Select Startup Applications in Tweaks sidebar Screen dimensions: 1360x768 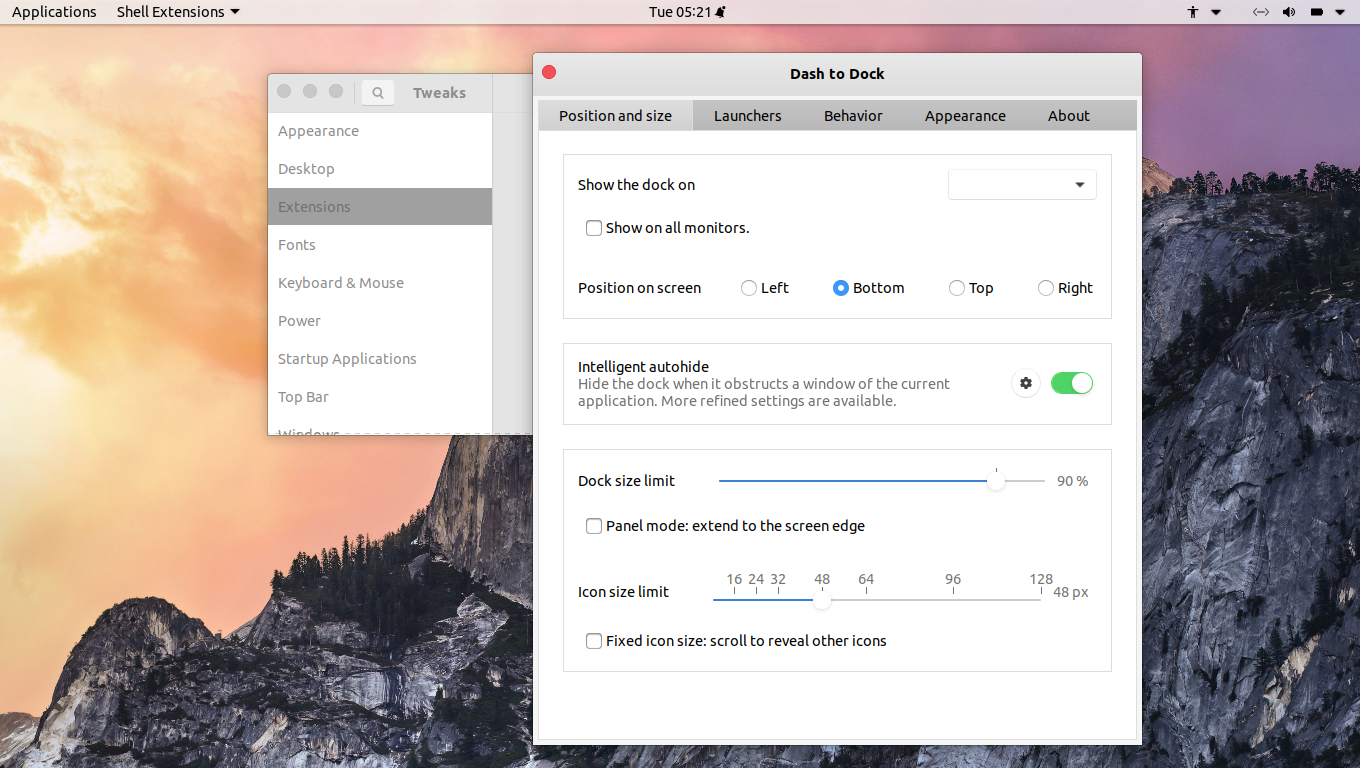380,359
